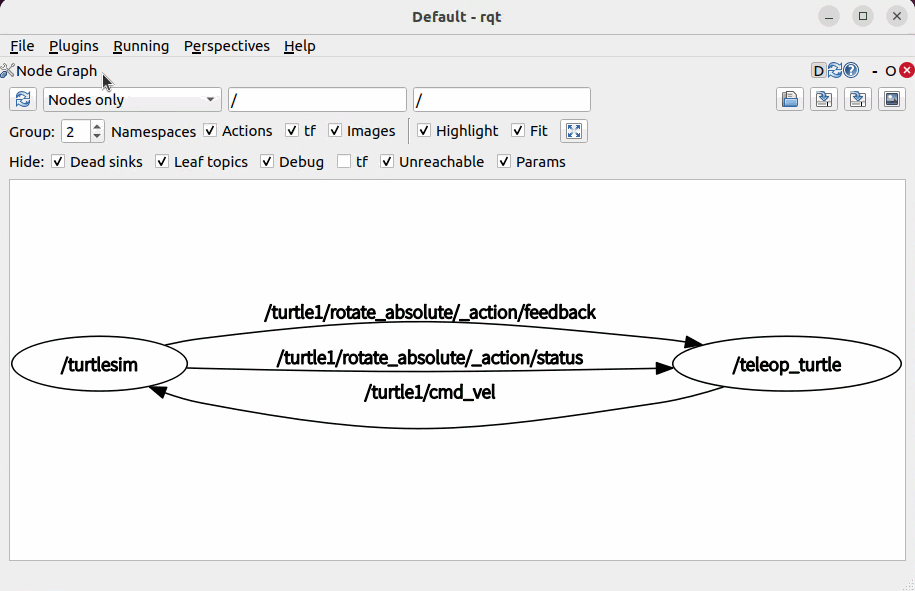The height and width of the screenshot is (591, 915).
Task: Click the Node Graph wrench icon
Action: pyautogui.click(x=7, y=71)
